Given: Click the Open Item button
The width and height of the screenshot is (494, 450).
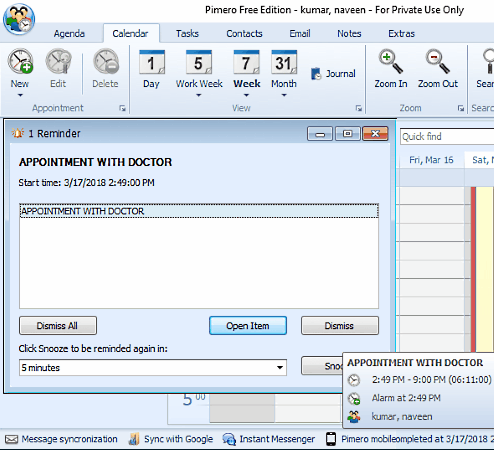Looking at the screenshot, I should tap(248, 326).
